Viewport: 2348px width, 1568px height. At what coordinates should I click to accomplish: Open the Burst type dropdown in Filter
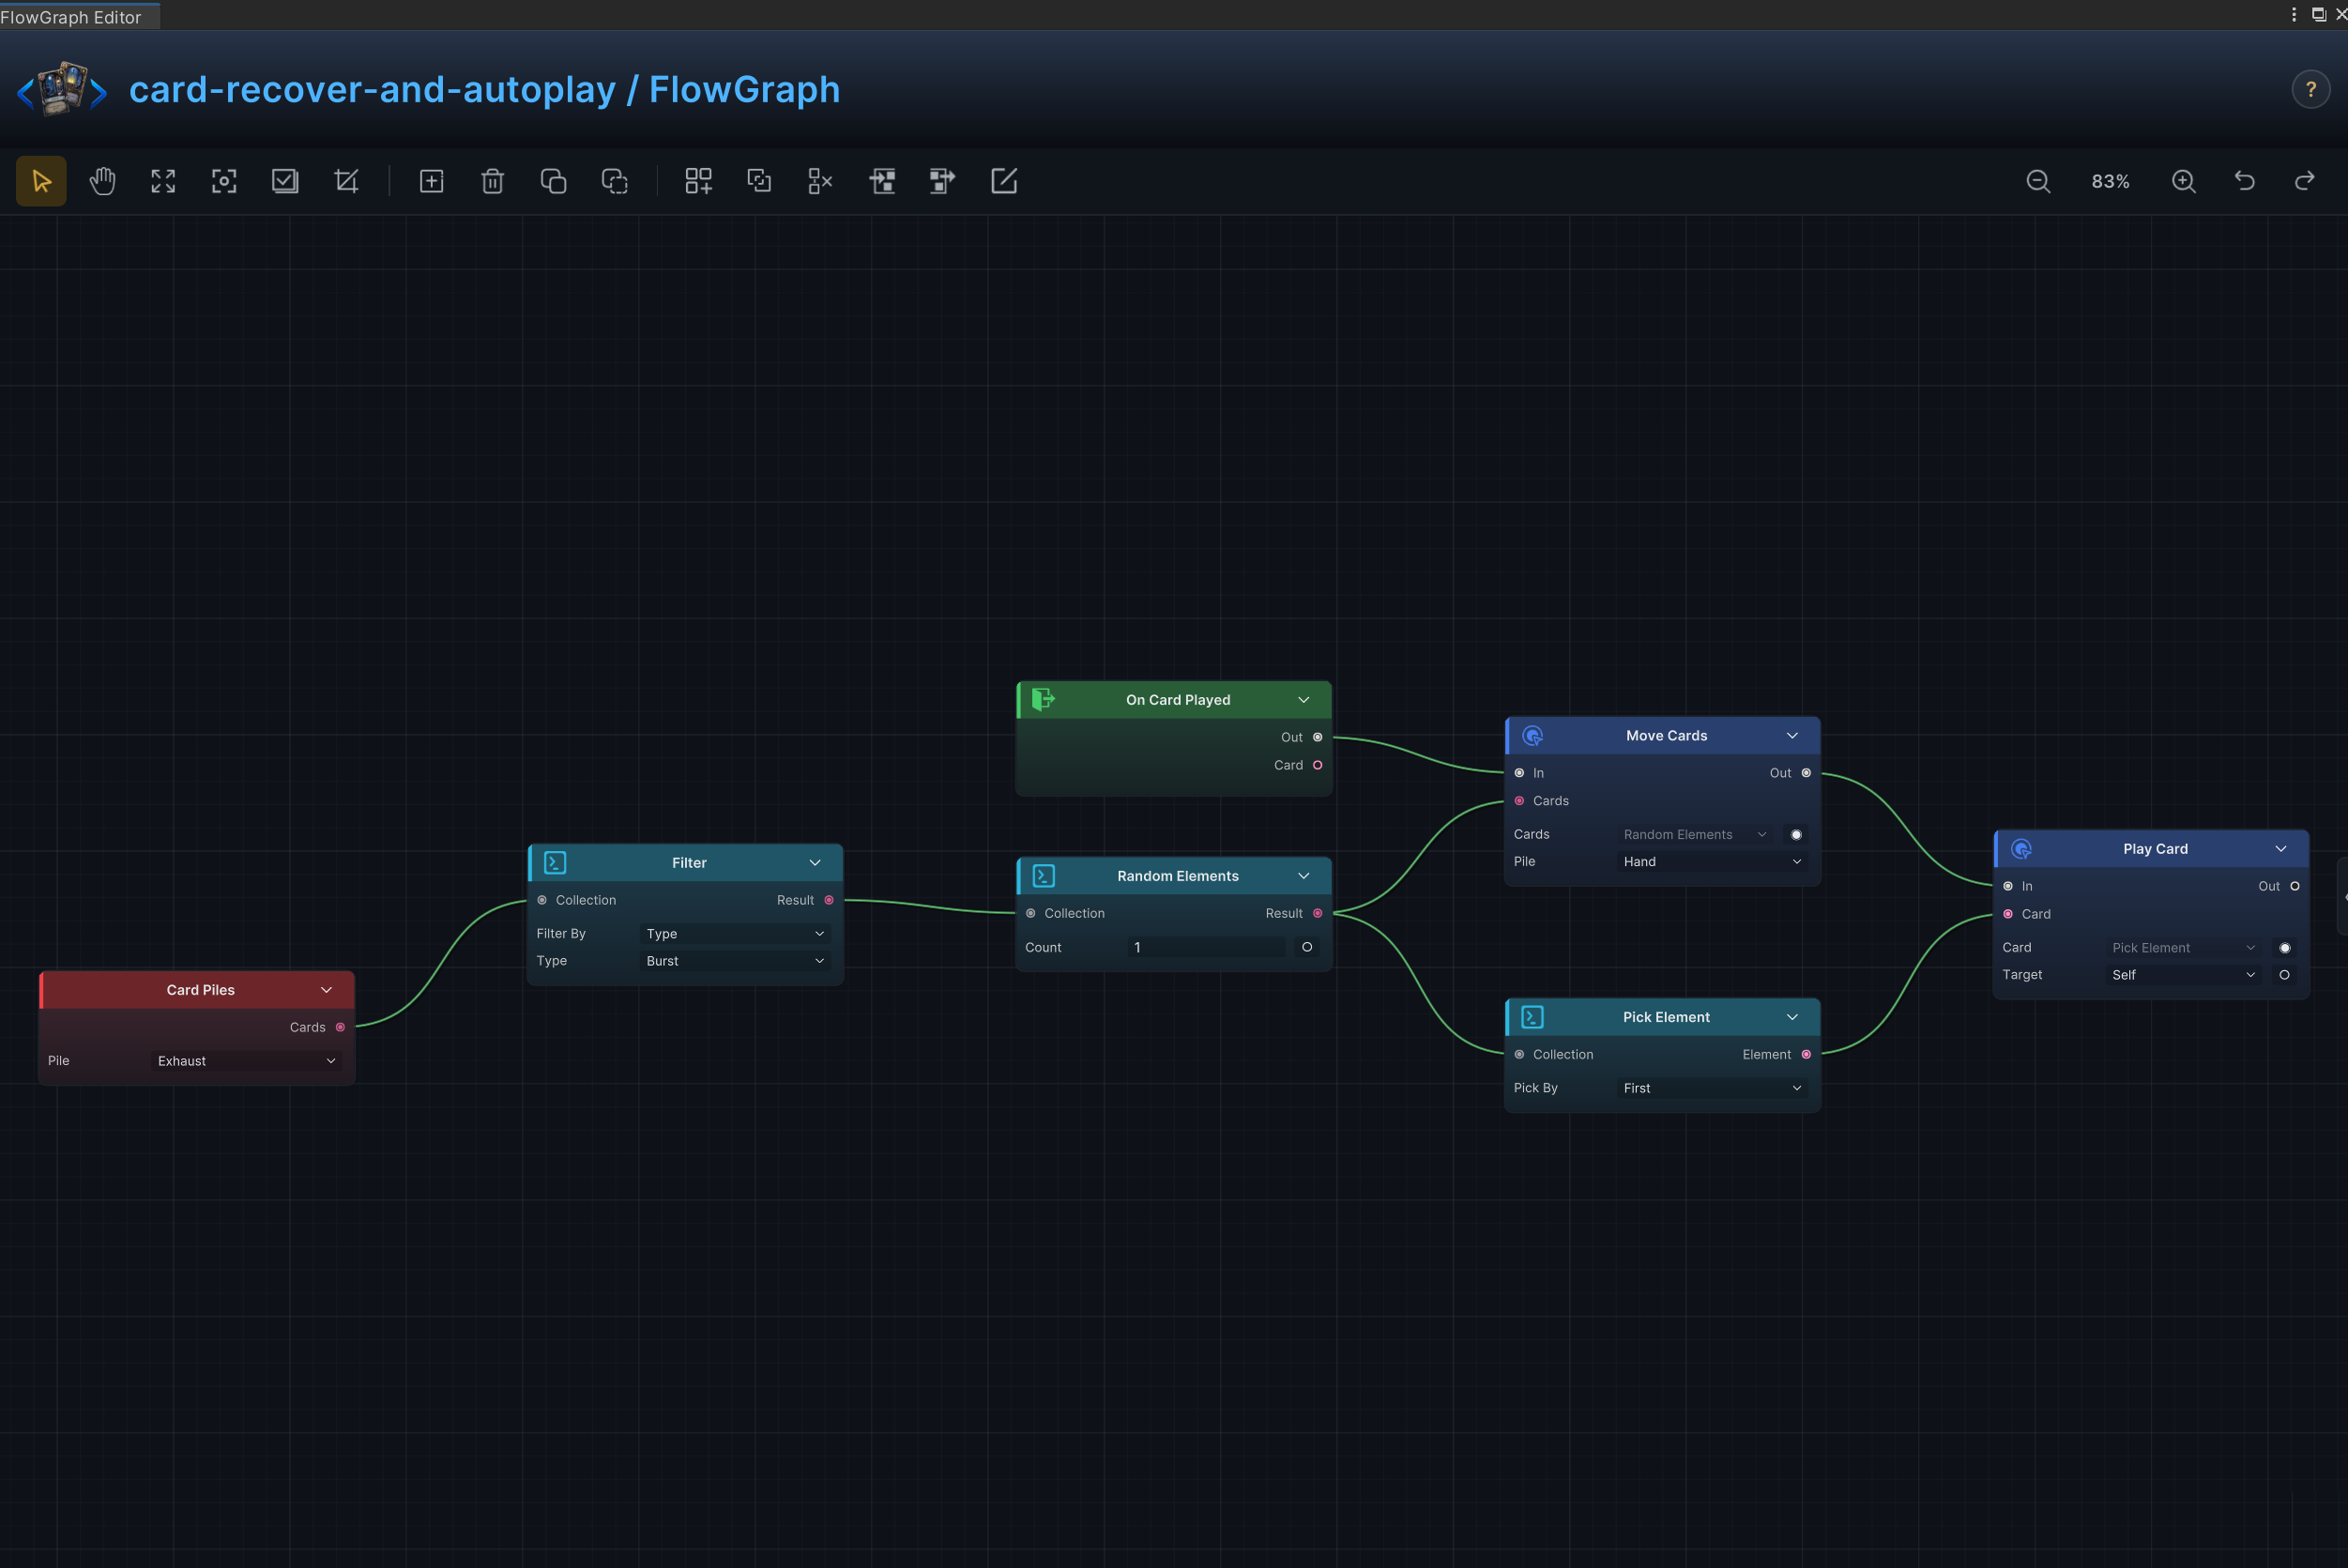point(735,960)
